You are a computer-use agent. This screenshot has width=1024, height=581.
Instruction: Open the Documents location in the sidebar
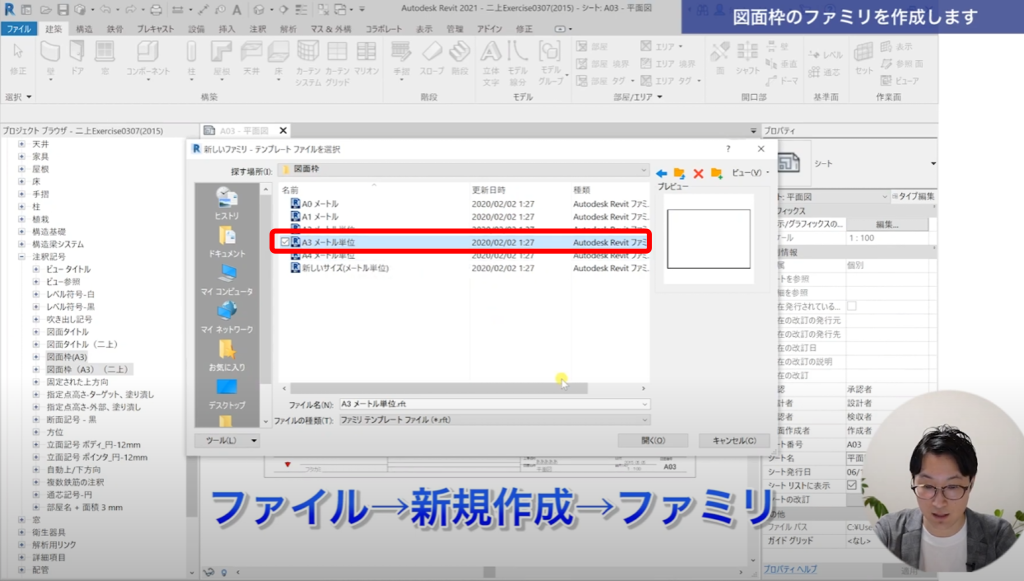tap(227, 239)
